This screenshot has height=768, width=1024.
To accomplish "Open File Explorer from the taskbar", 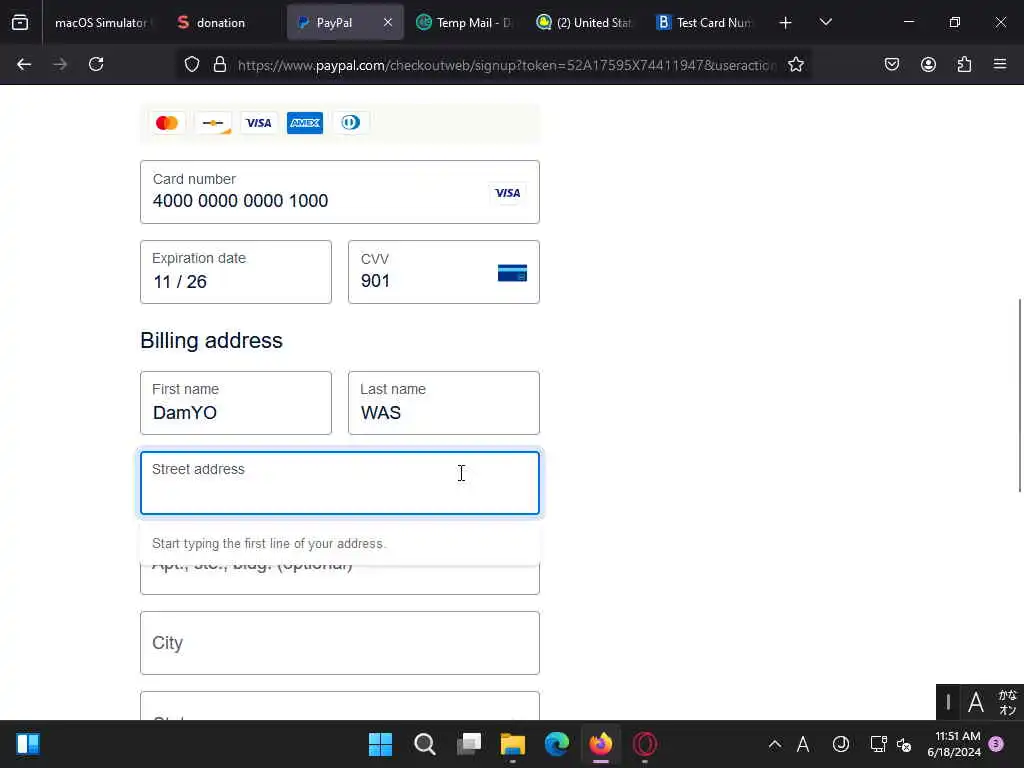I will pyautogui.click(x=513, y=744).
